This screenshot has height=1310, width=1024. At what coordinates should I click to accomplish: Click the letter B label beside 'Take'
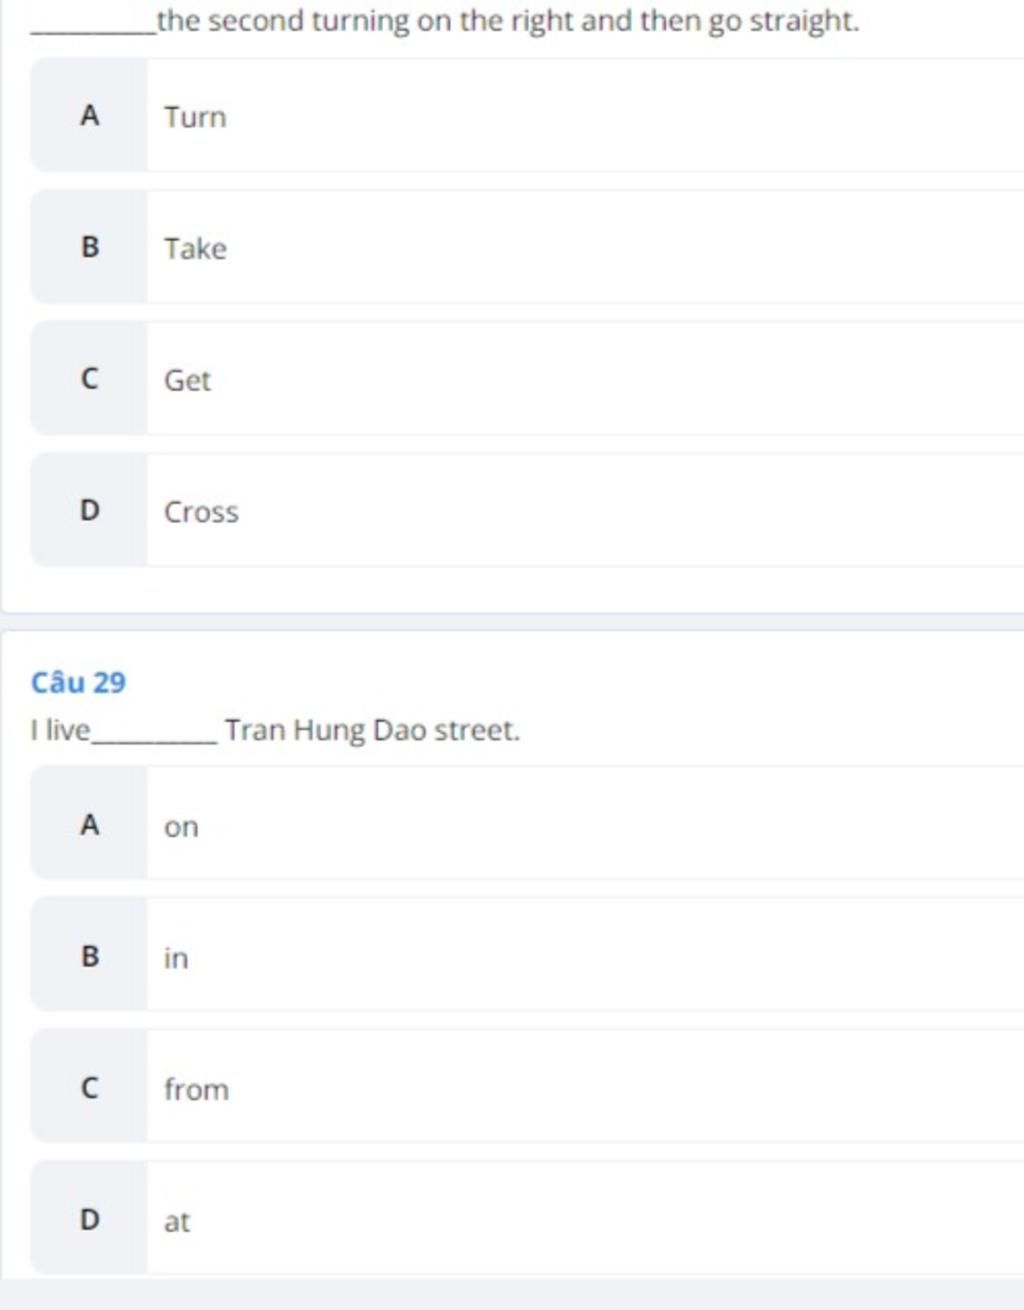coord(89,247)
